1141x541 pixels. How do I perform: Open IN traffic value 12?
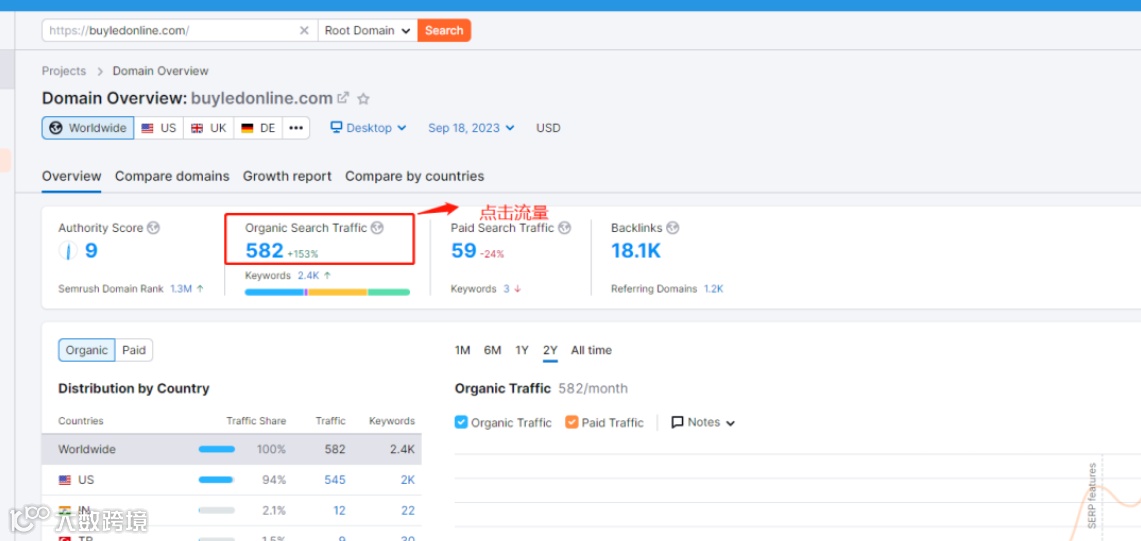tap(339, 510)
